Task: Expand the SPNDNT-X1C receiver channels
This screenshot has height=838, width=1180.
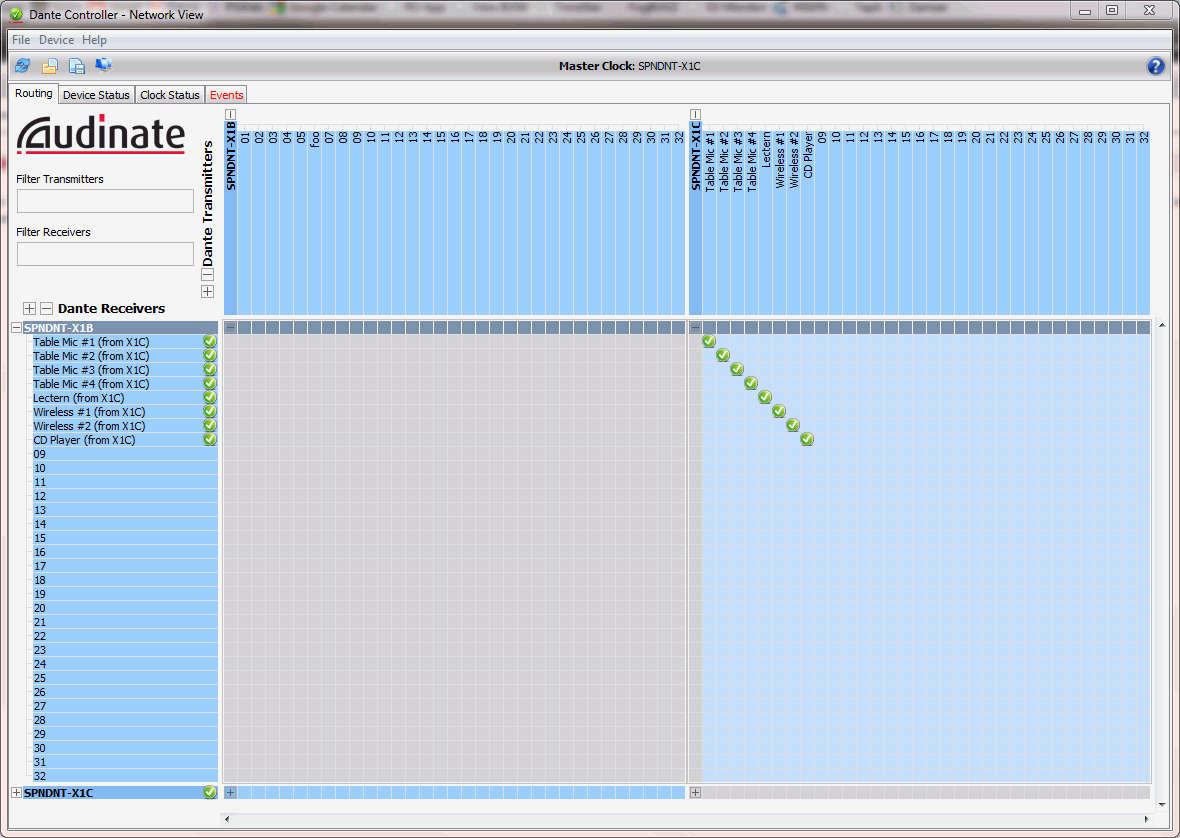Action: point(14,792)
